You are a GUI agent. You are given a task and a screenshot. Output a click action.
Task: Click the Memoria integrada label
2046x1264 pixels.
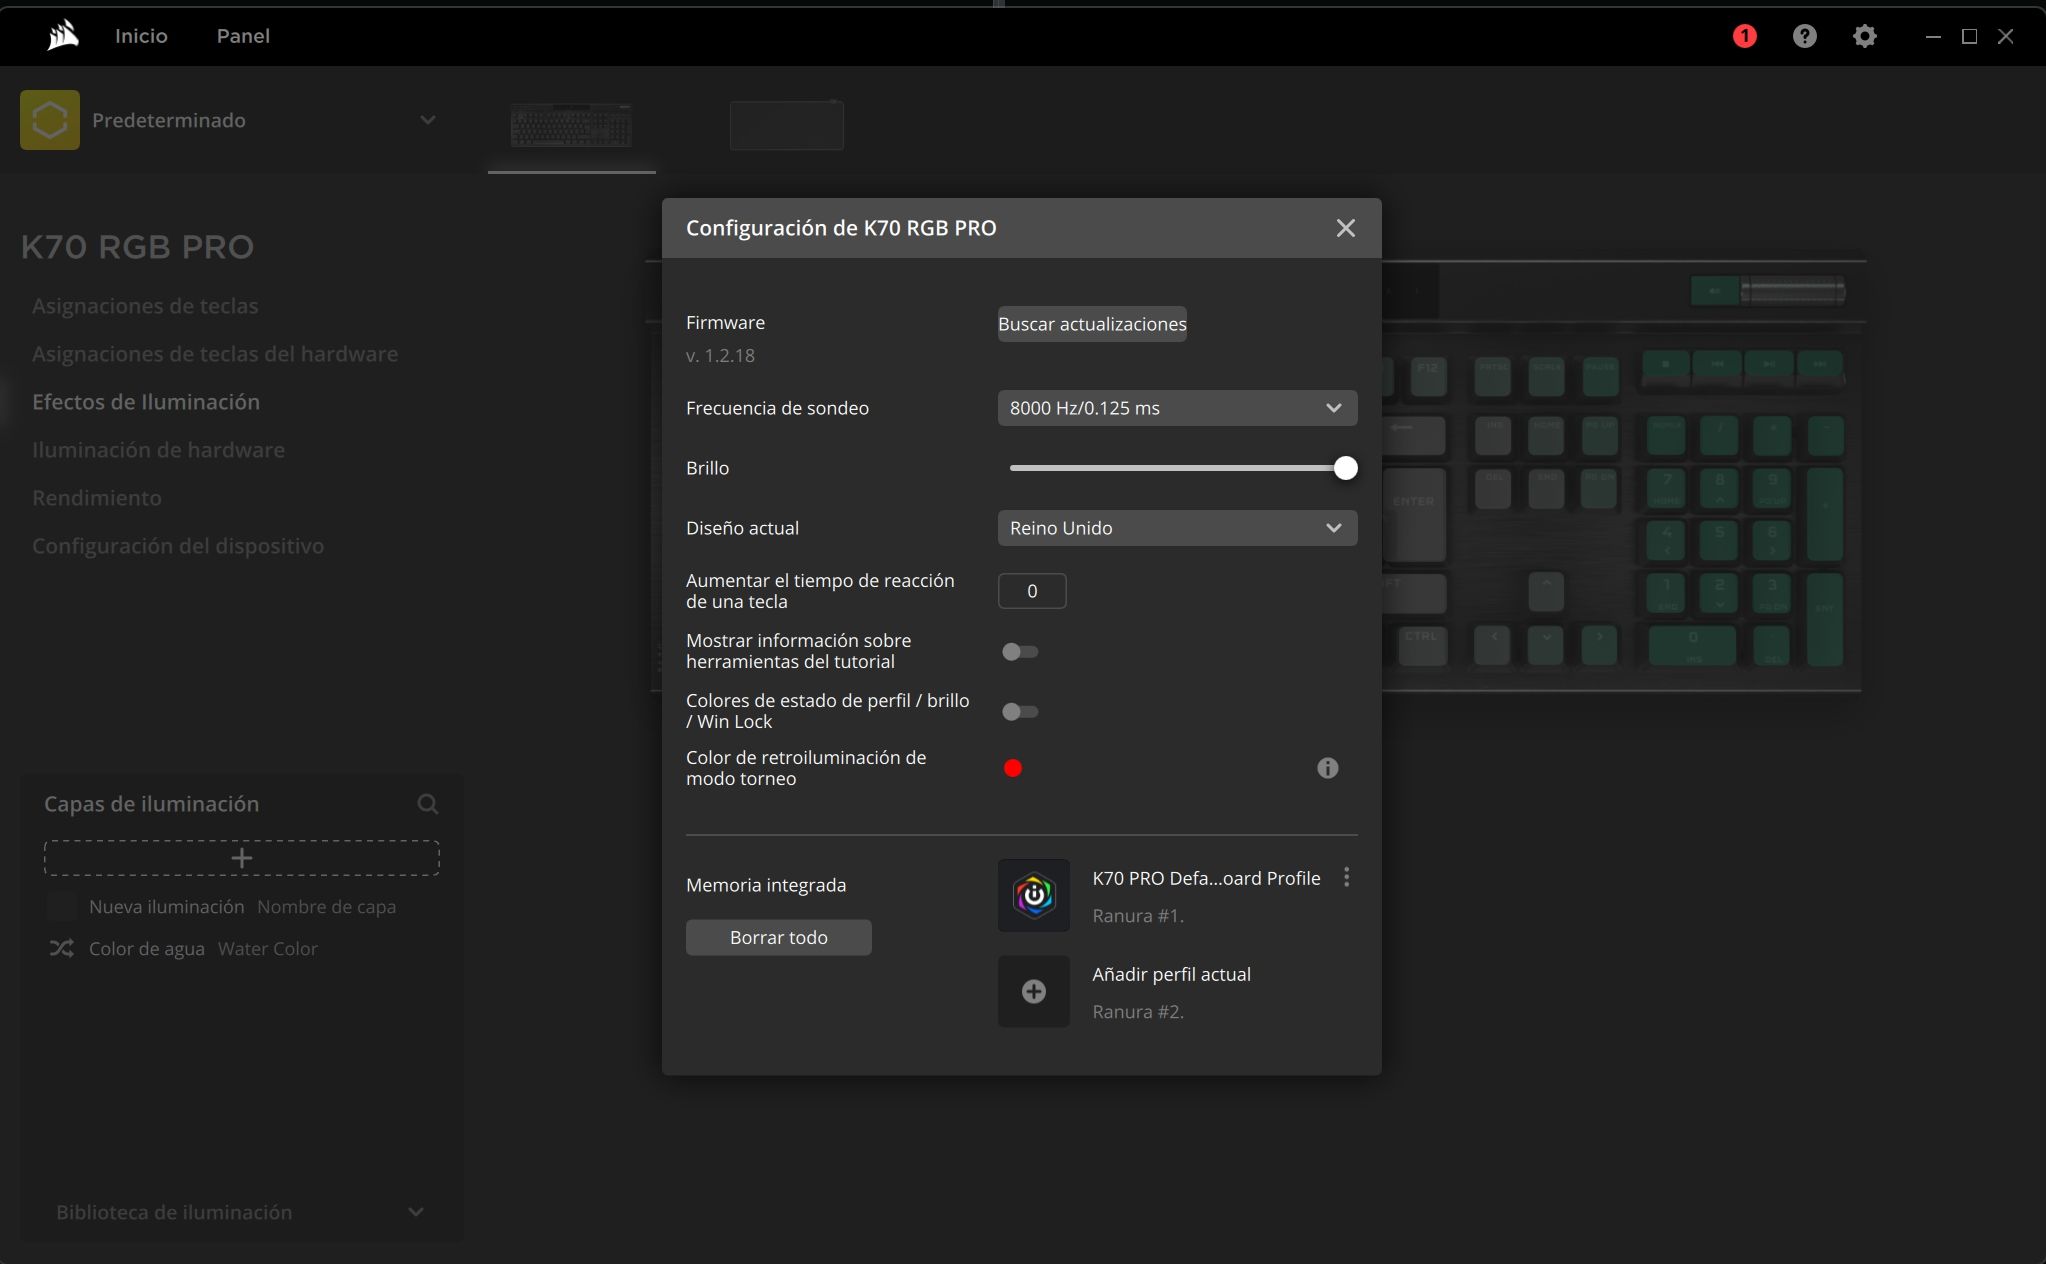[766, 885]
